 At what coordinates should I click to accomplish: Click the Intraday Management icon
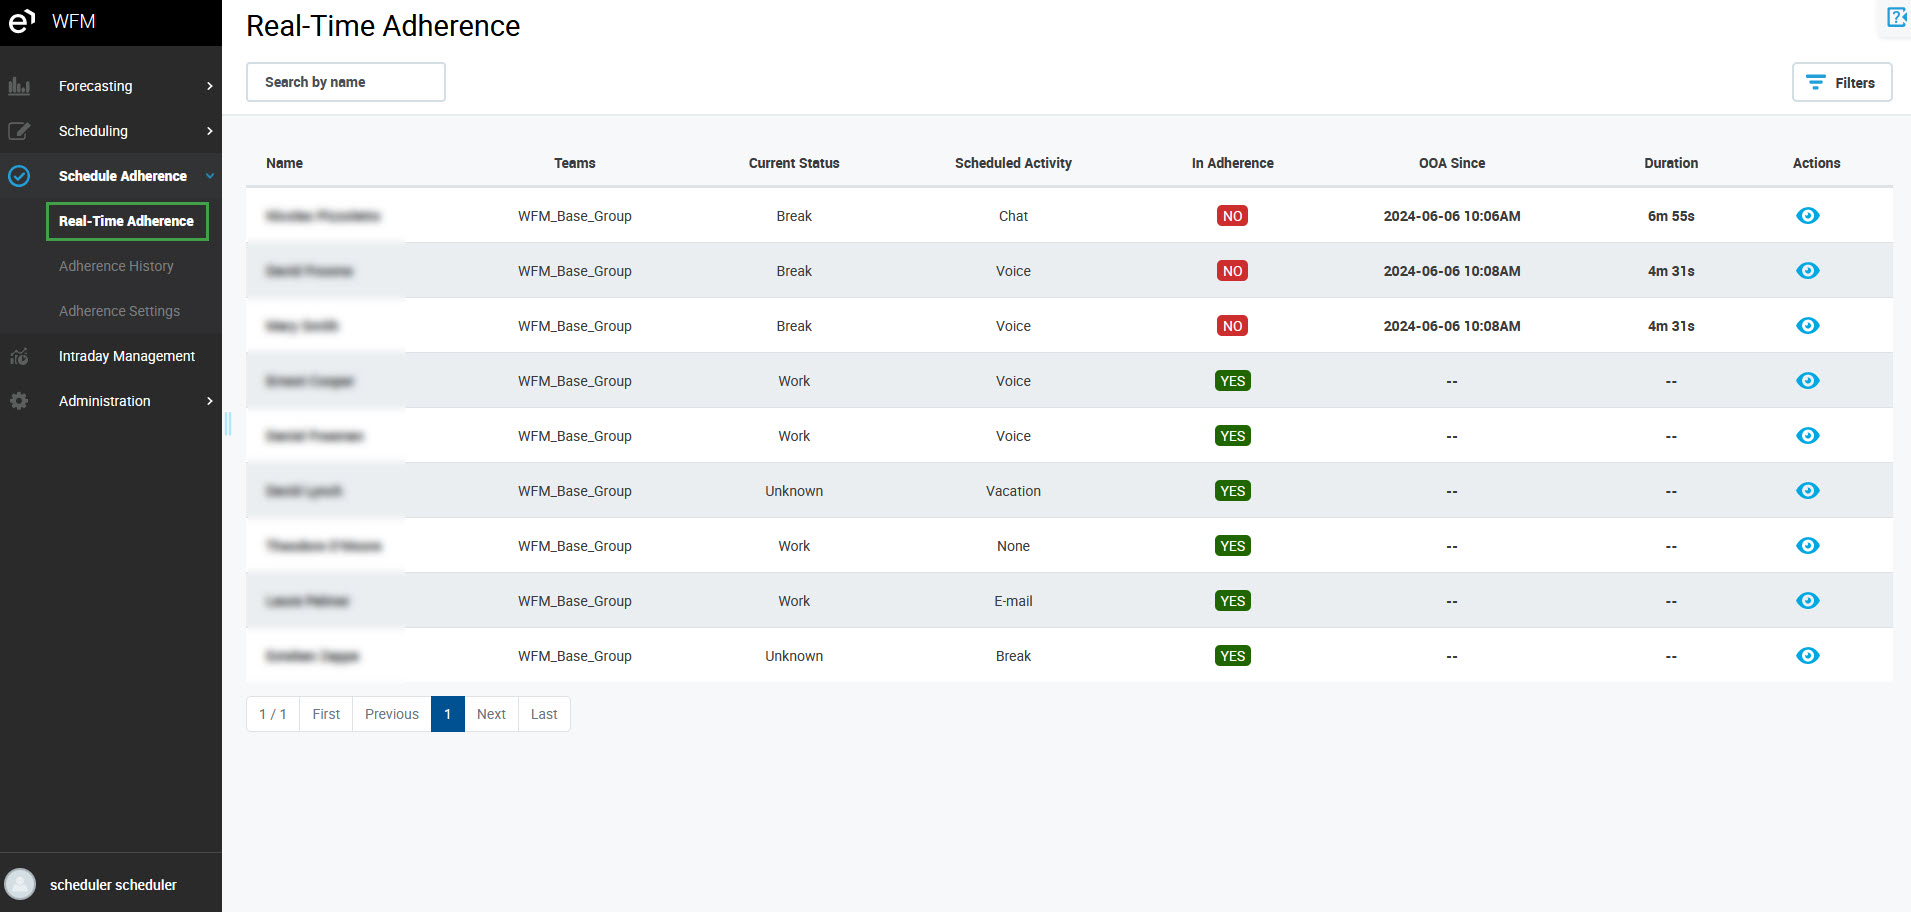point(19,356)
